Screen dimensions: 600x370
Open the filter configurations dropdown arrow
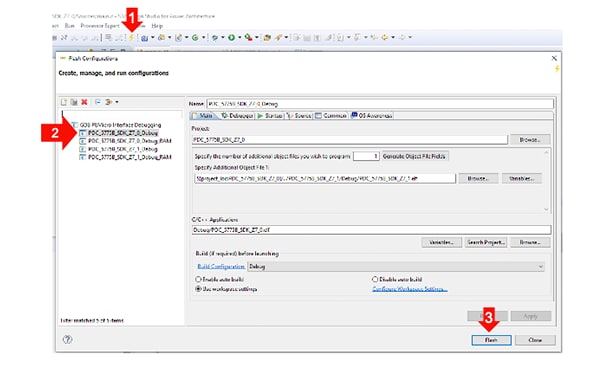click(x=117, y=102)
